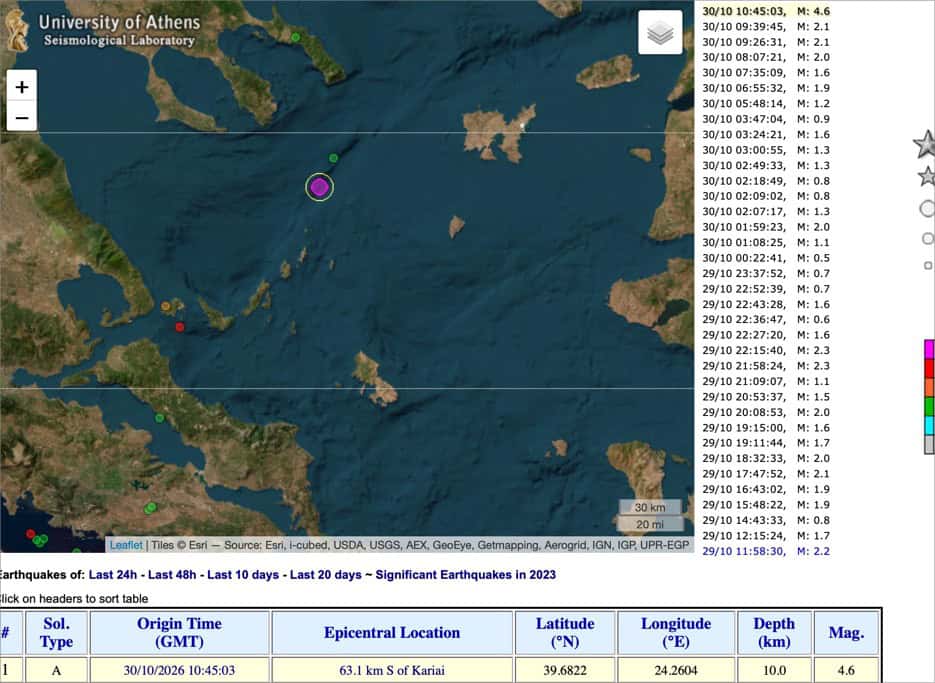935x683 pixels.
Task: Click the '63.1 km S of Kariai' table cell
Action: tap(392, 670)
